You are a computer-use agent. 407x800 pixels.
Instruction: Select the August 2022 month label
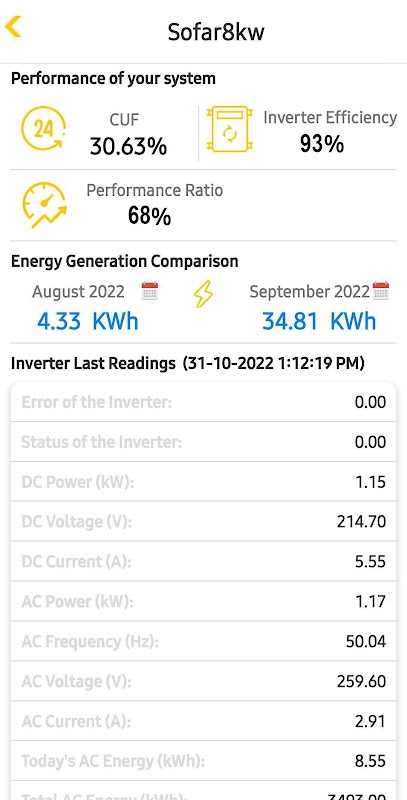click(78, 292)
